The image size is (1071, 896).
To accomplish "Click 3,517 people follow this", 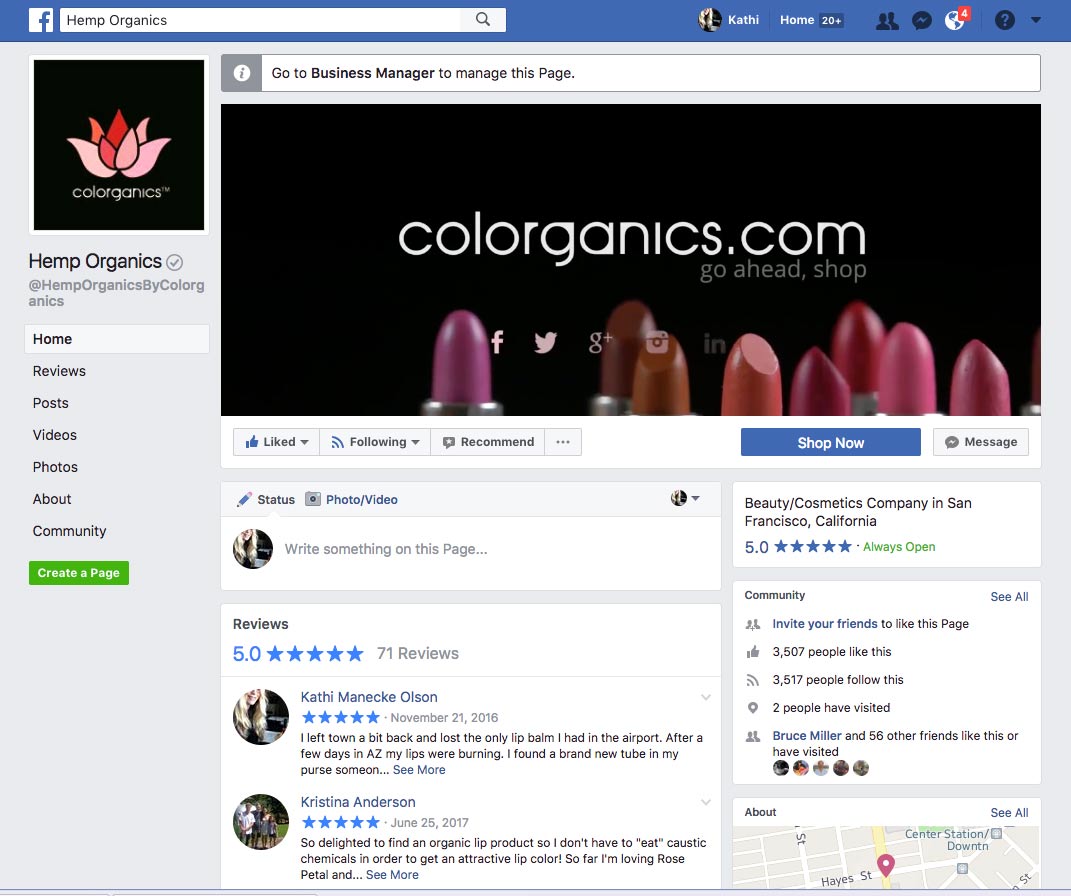I will click(x=837, y=680).
